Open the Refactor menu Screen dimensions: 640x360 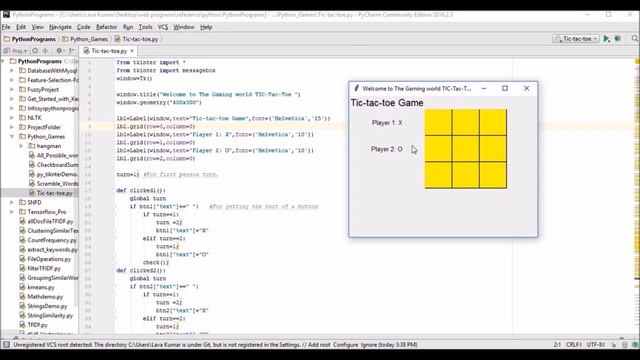point(107,27)
